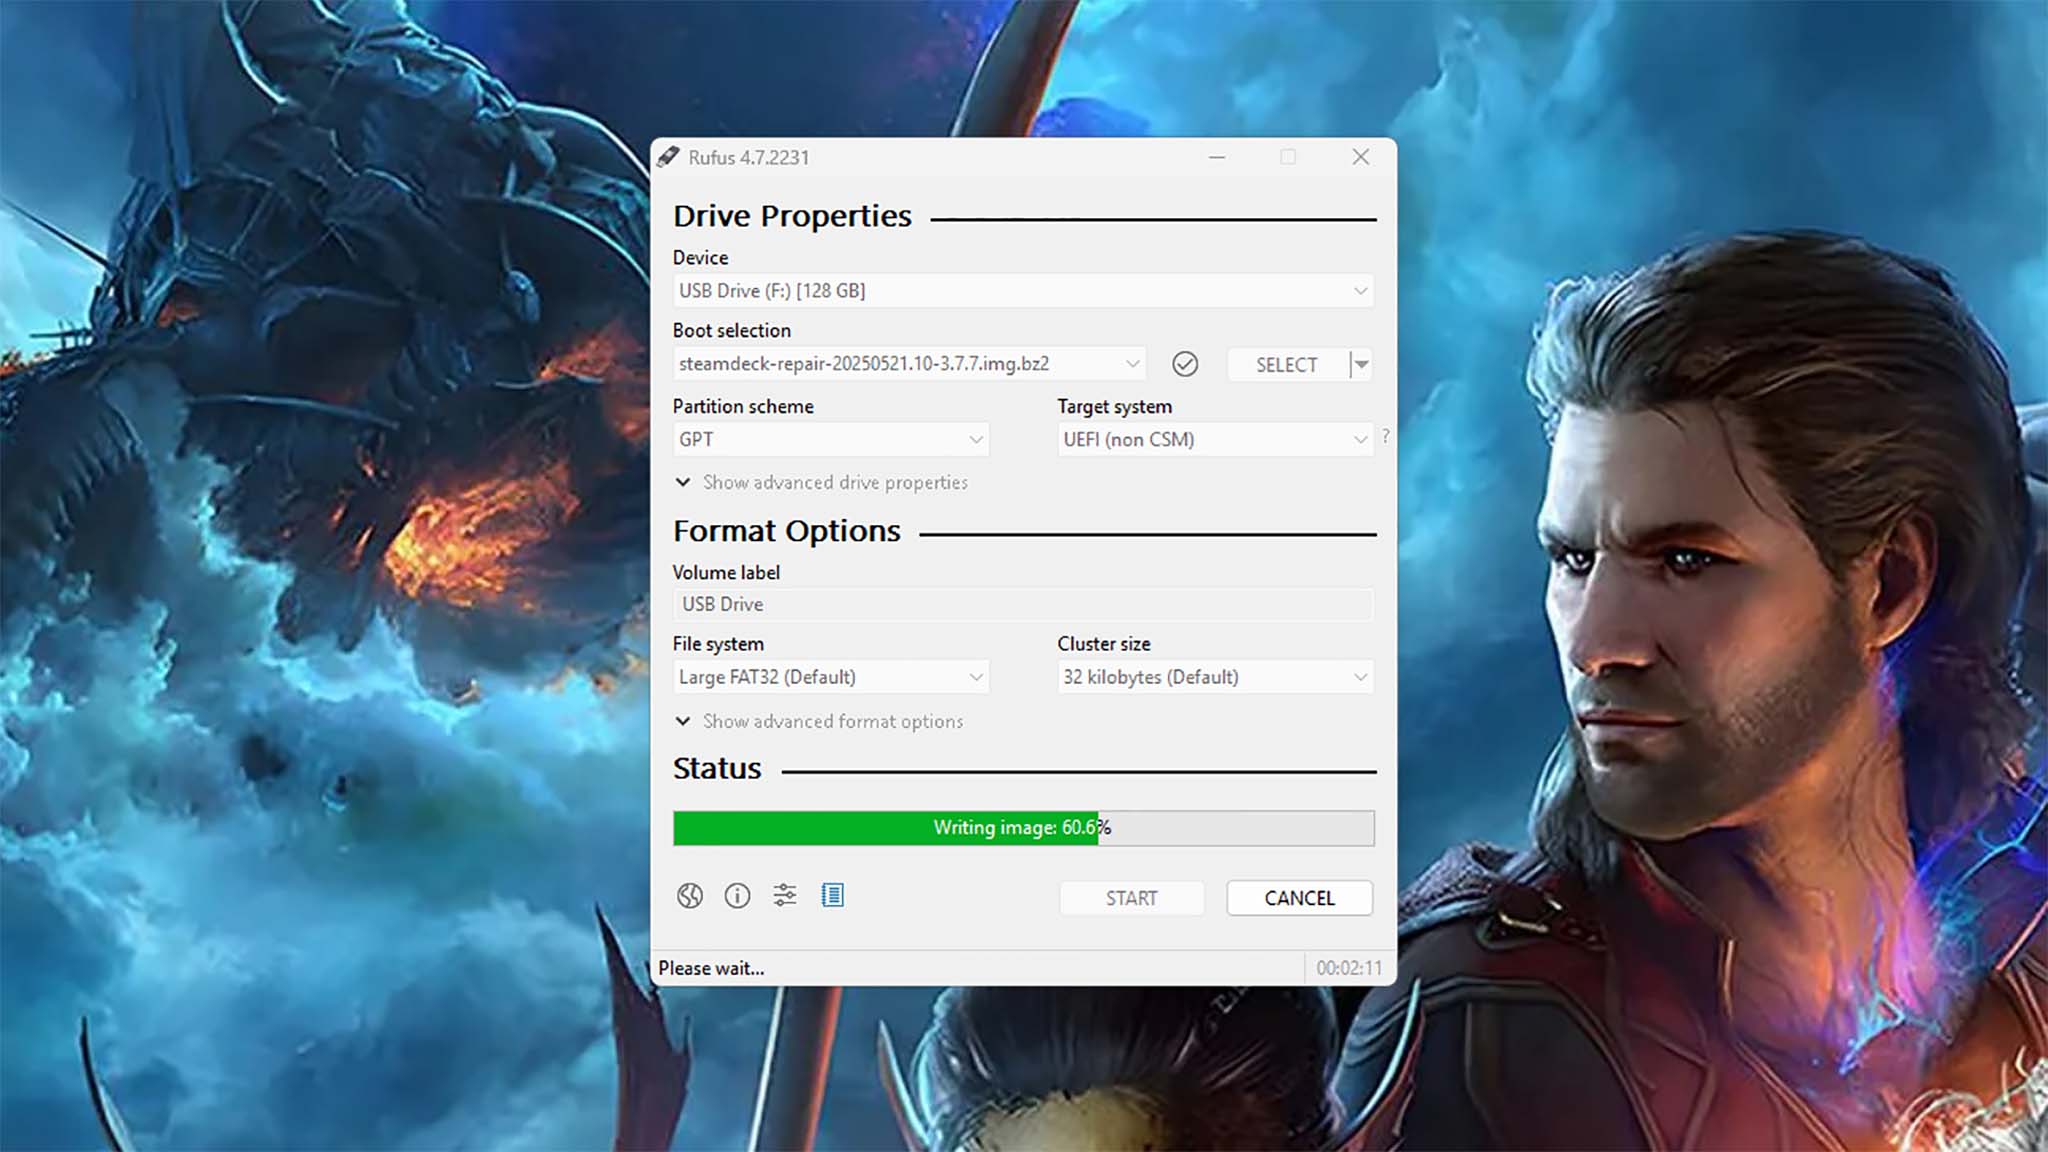
Task: Open the Boot selection dropdown
Action: 909,364
